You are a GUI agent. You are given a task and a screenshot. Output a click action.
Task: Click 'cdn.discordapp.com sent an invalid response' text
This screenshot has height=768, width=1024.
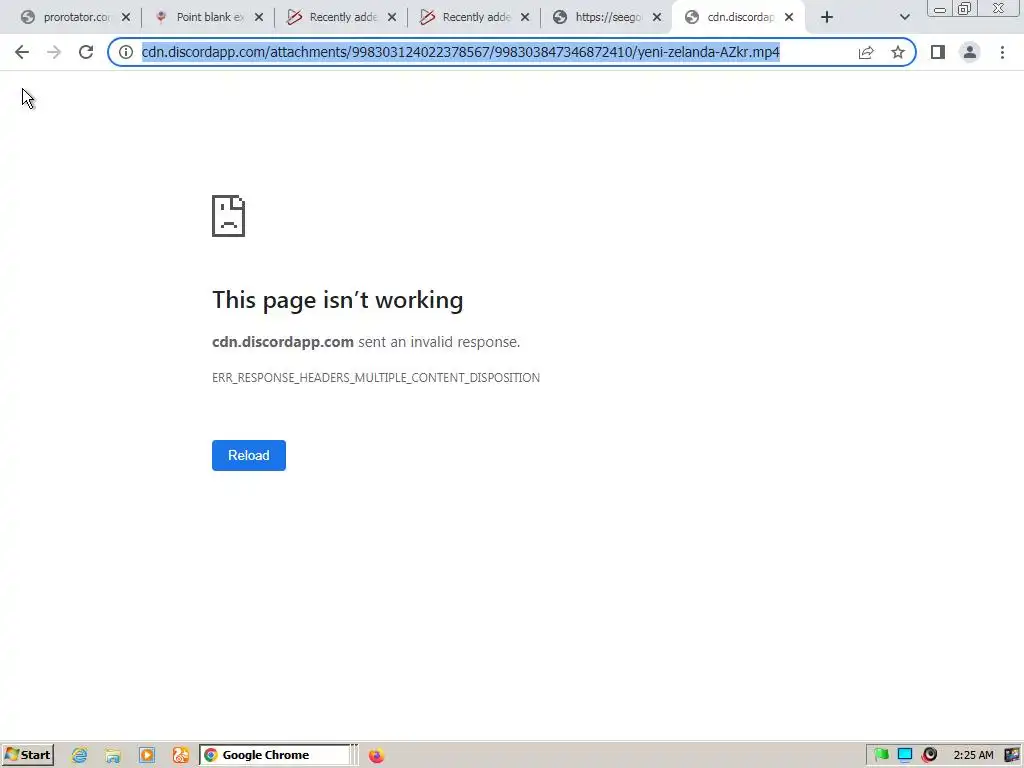coord(366,342)
